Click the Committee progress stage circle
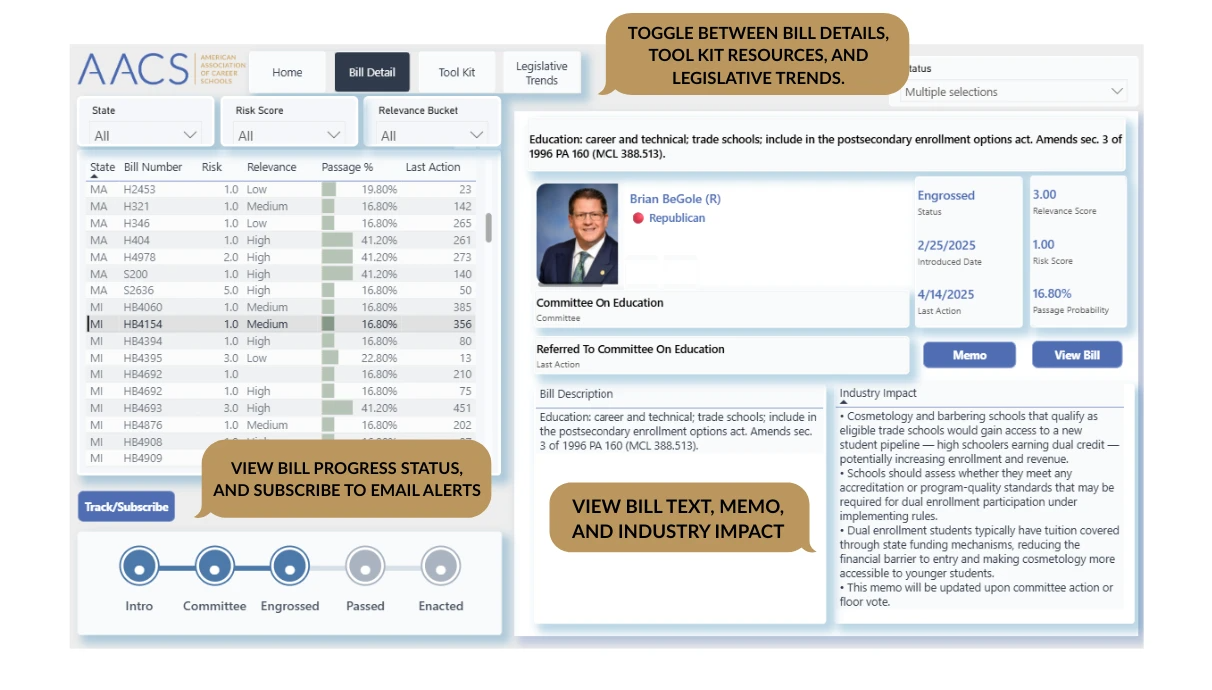The width and height of the screenshot is (1212, 690). click(x=215, y=567)
